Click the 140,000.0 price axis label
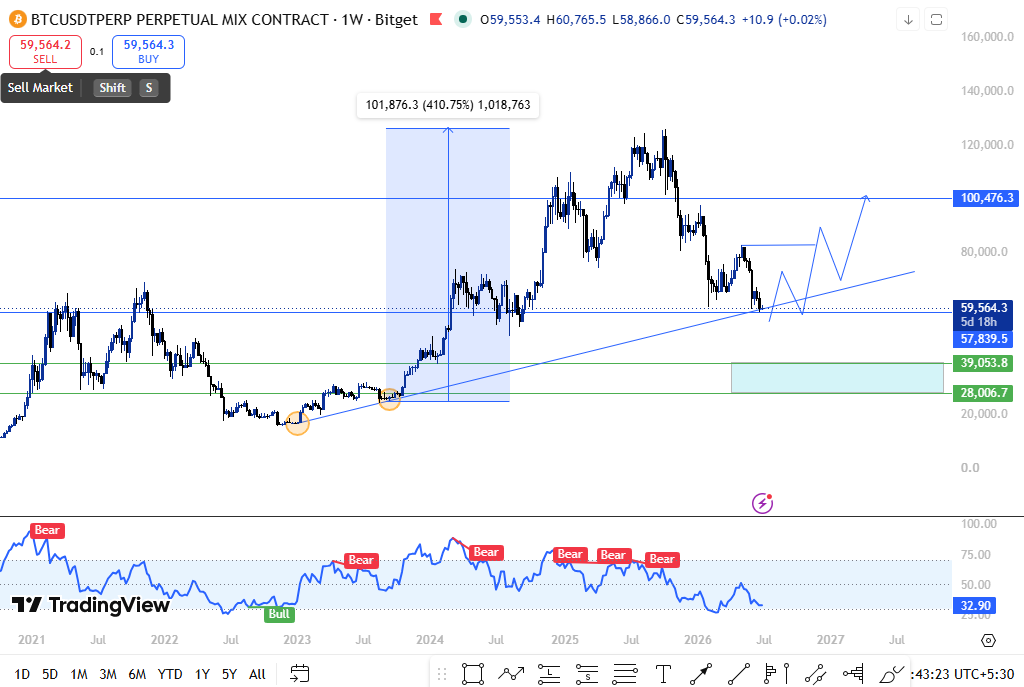The height and width of the screenshot is (687, 1024). point(987,91)
